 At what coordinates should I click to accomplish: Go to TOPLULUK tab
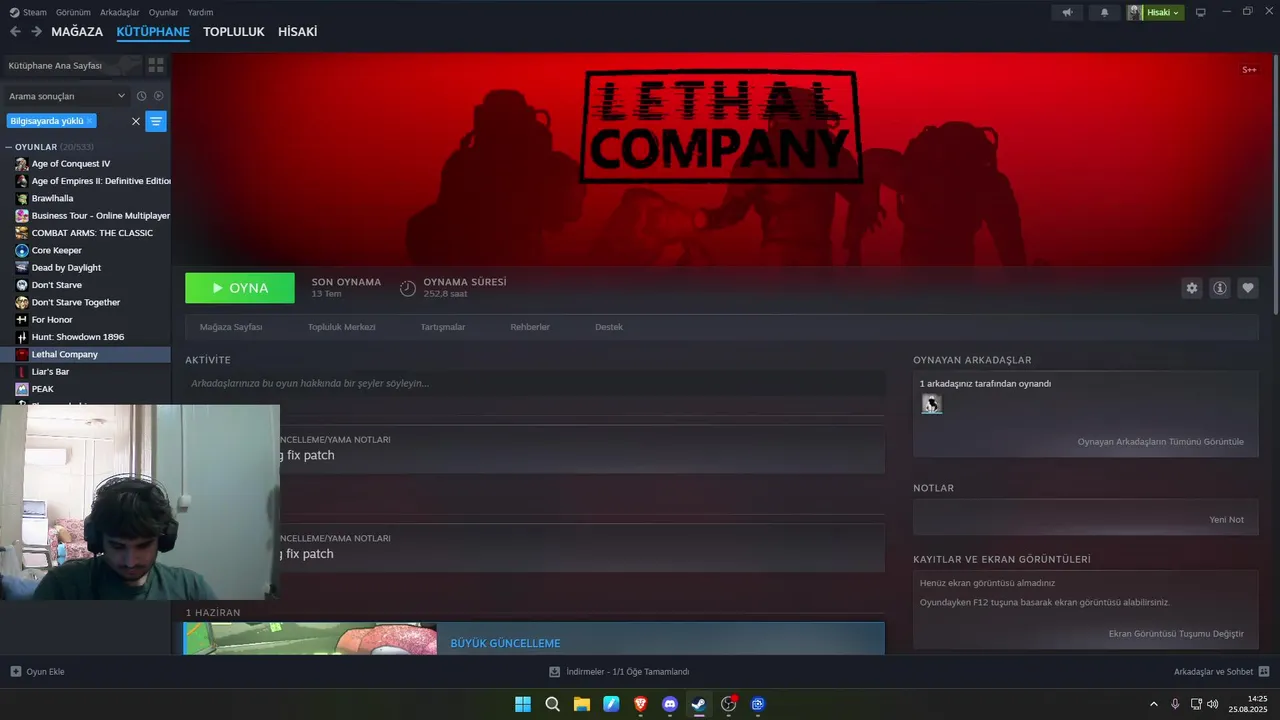click(233, 32)
